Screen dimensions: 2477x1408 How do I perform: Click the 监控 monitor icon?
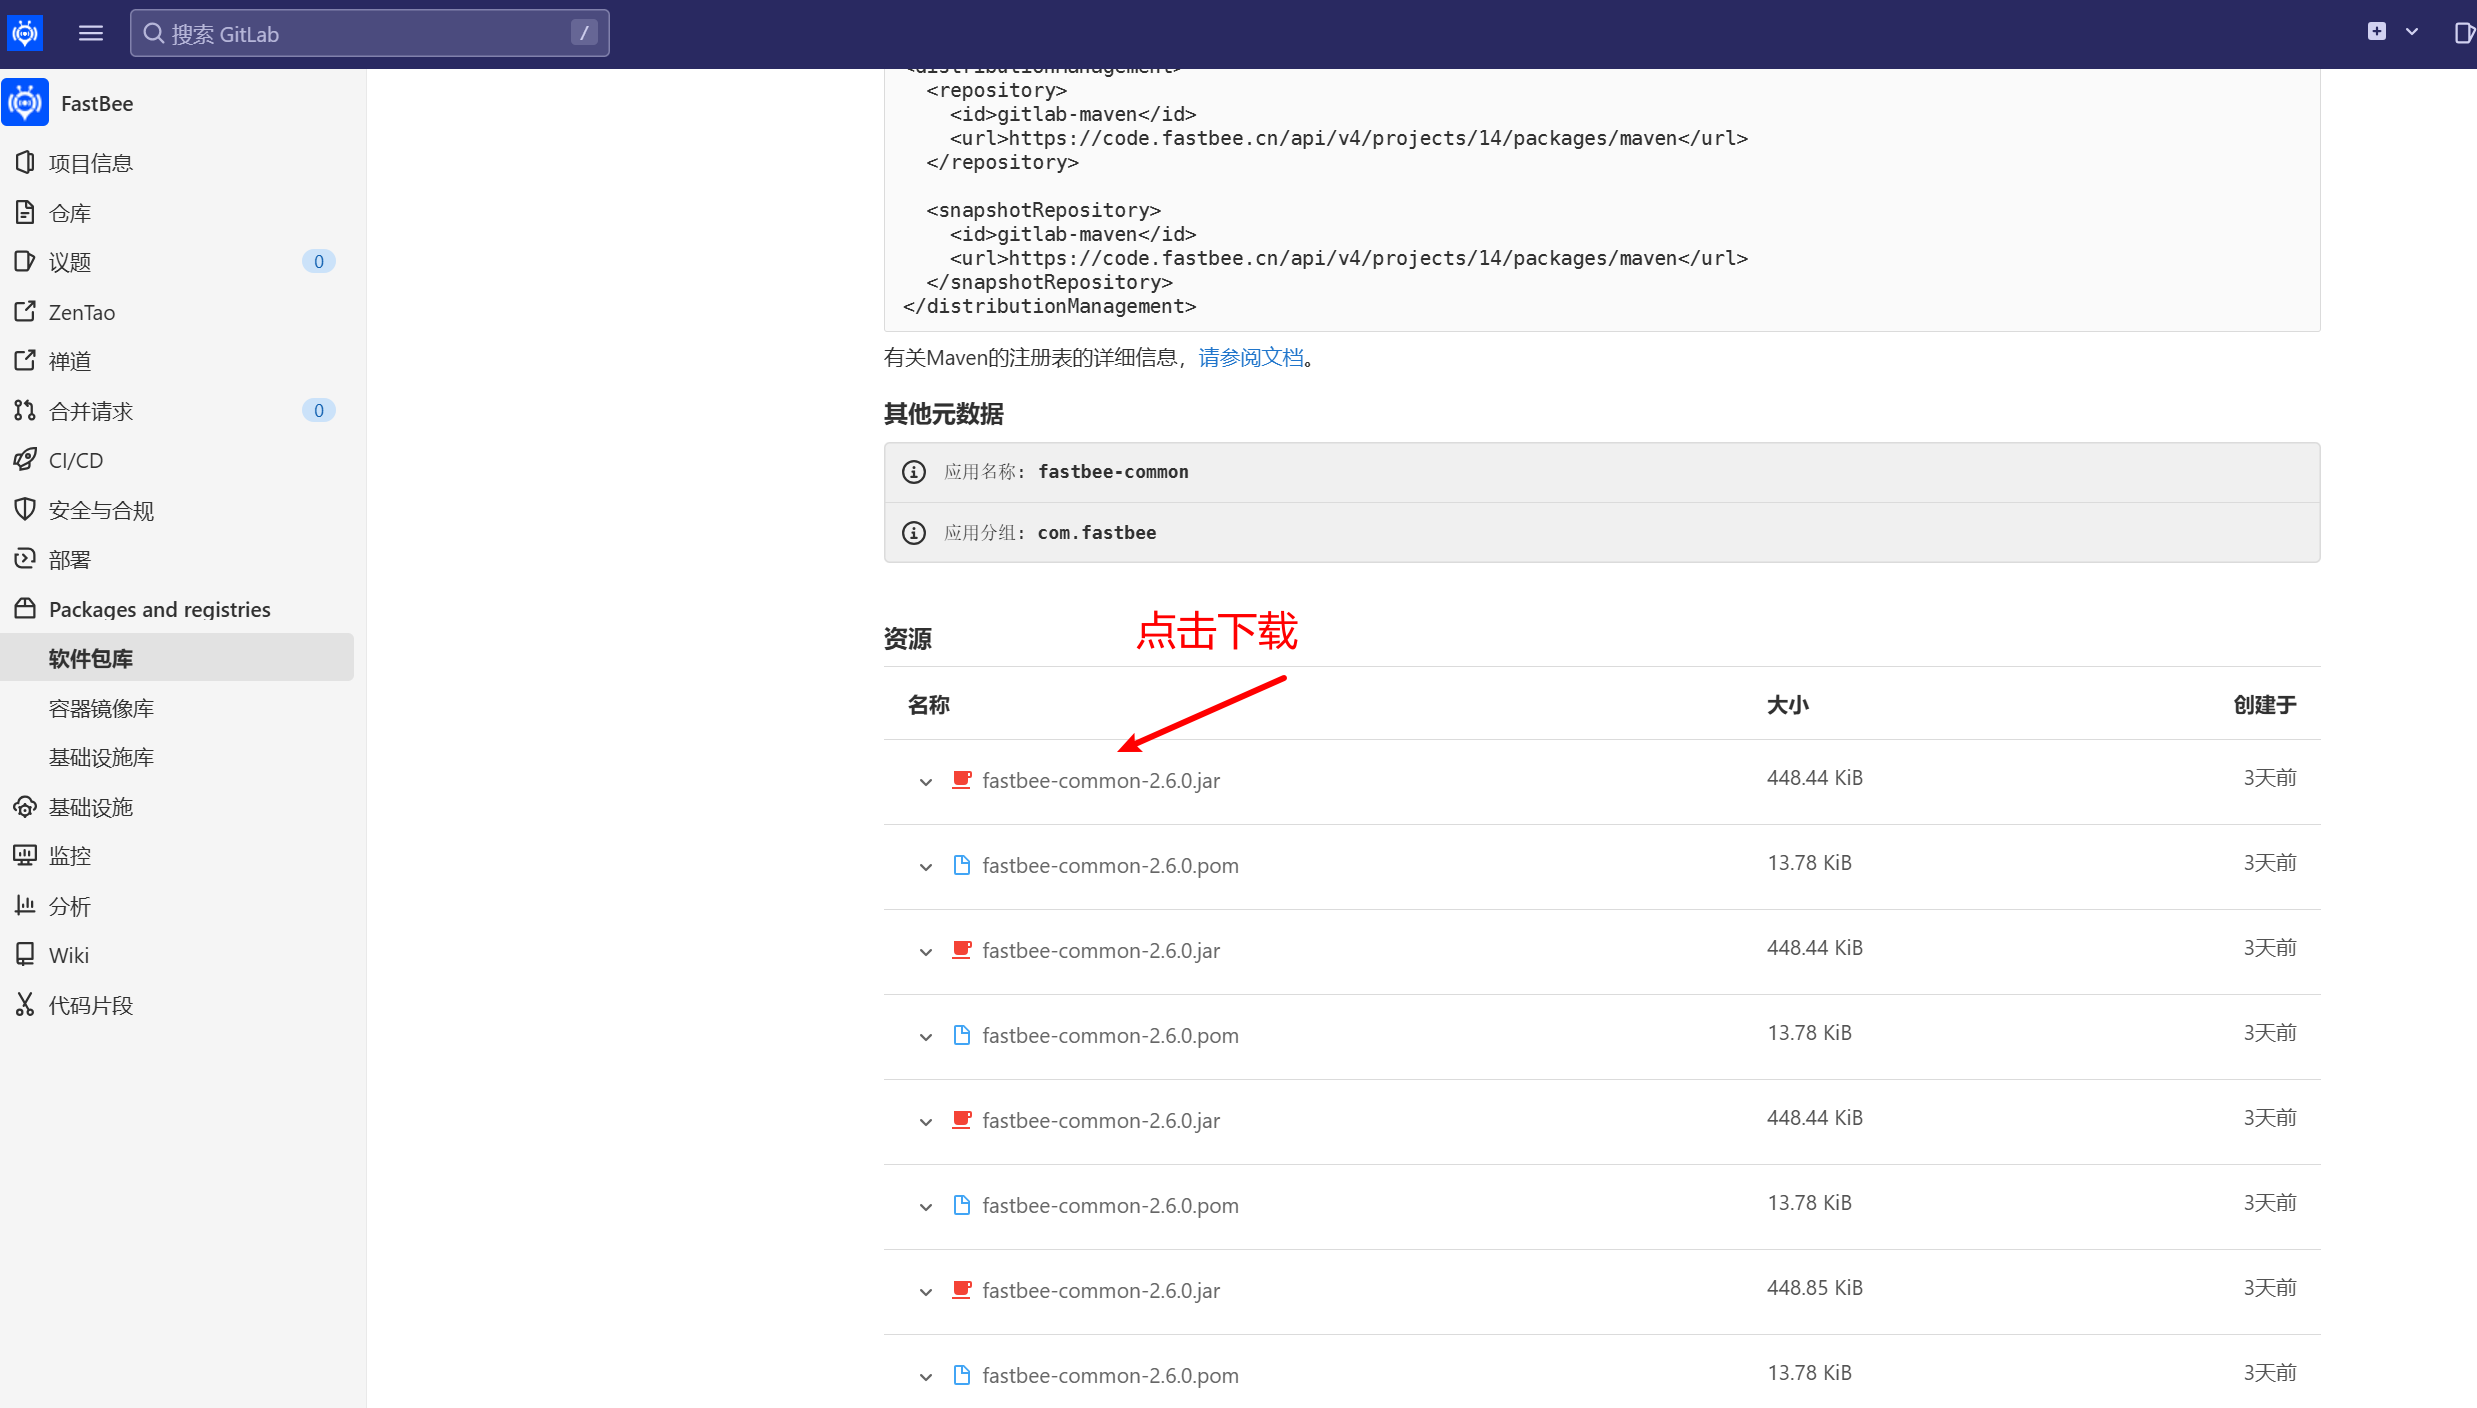click(25, 855)
